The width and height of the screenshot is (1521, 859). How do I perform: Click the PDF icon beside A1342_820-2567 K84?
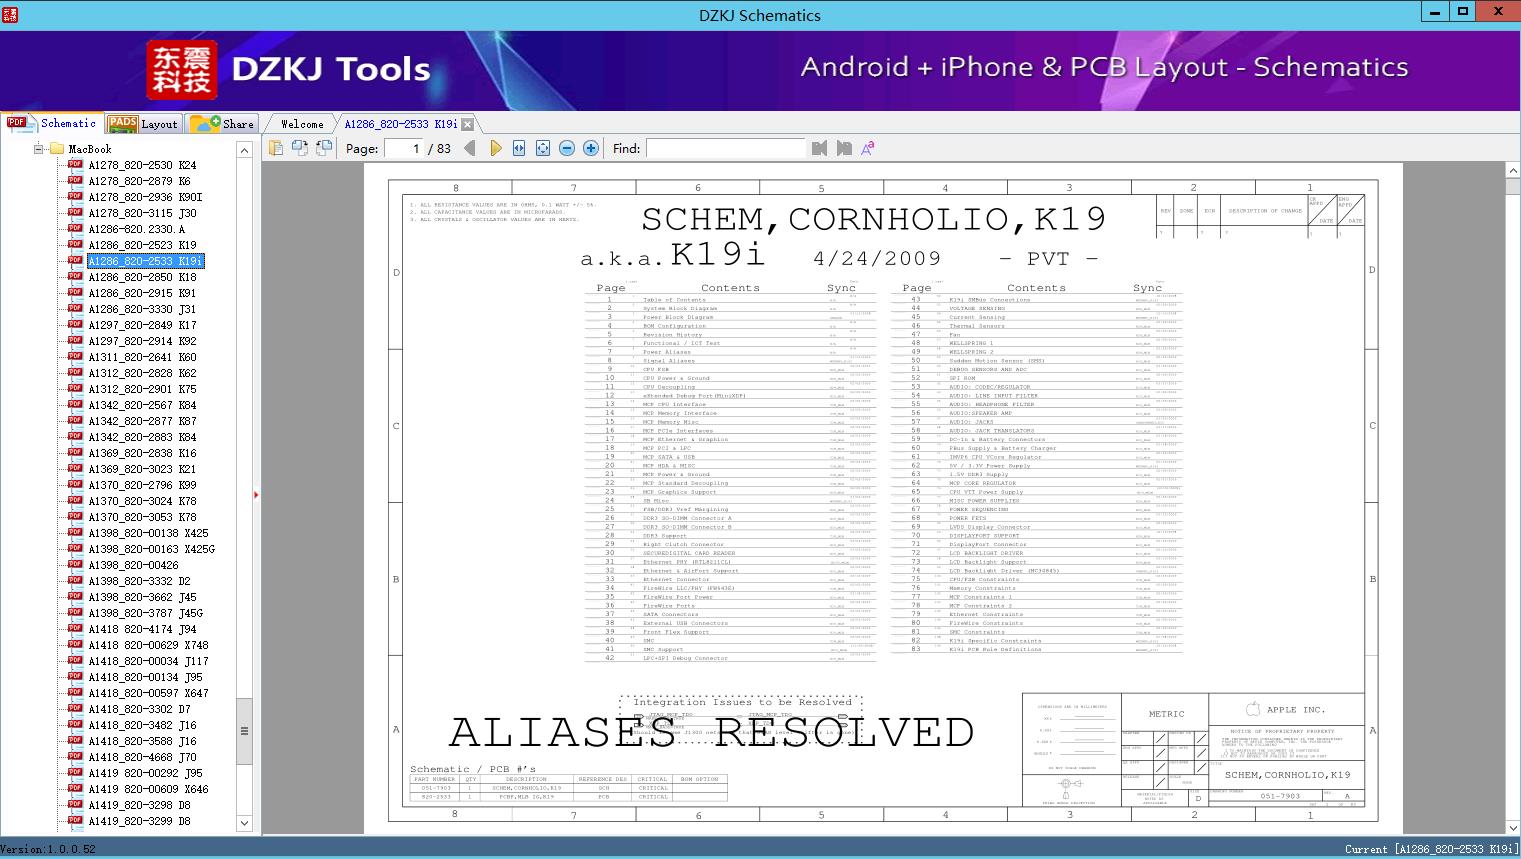click(75, 405)
